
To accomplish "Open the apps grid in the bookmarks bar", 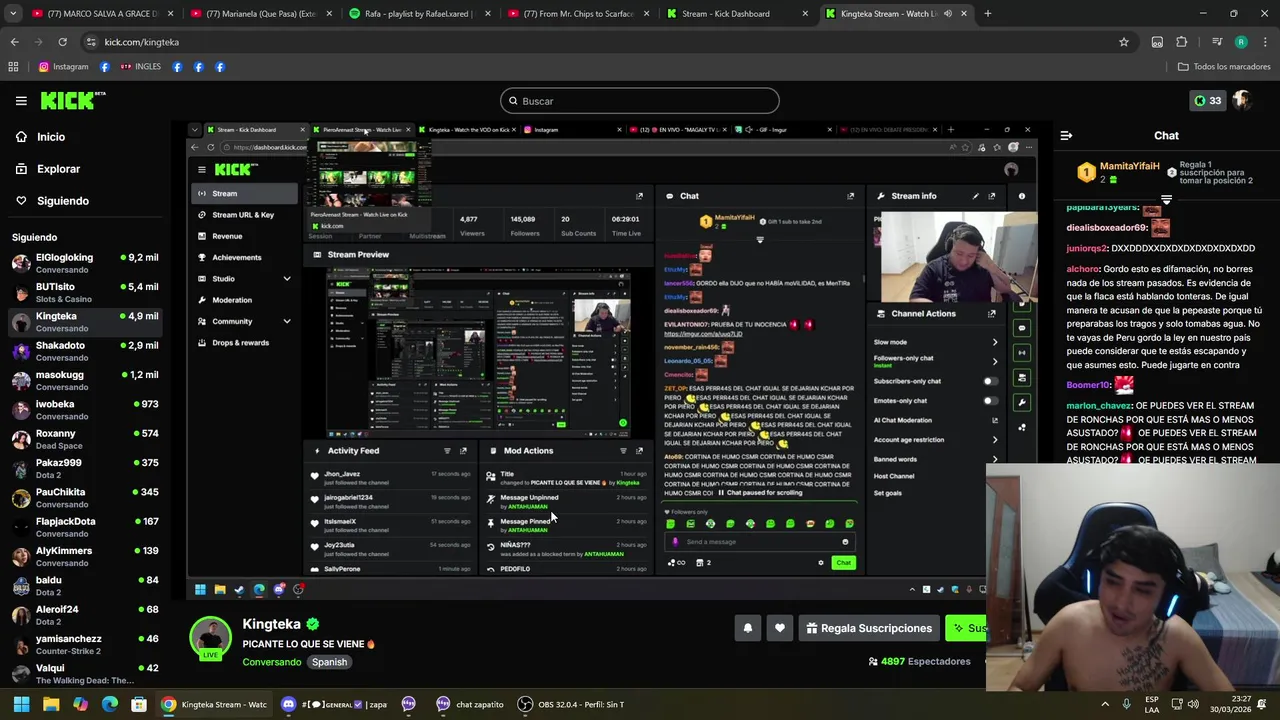I will 13,67.
